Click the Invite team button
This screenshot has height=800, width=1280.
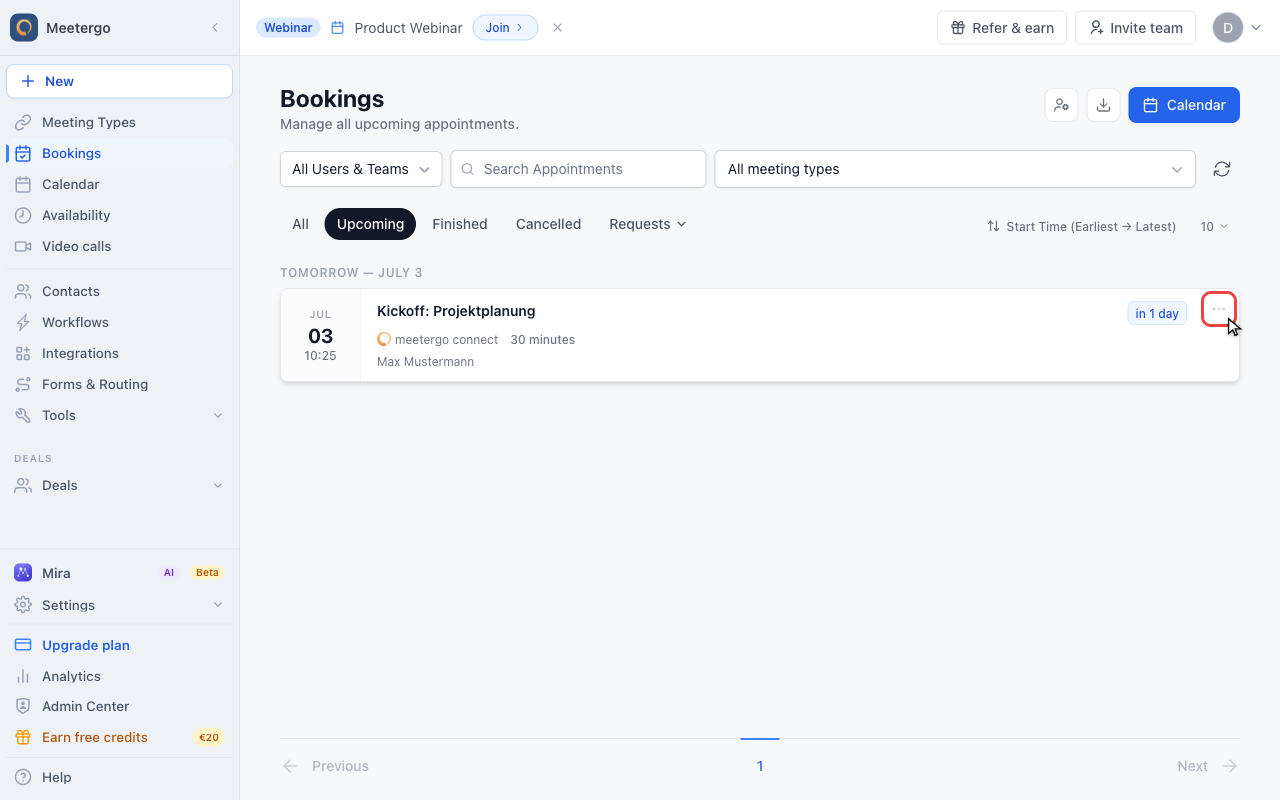pyautogui.click(x=1136, y=28)
